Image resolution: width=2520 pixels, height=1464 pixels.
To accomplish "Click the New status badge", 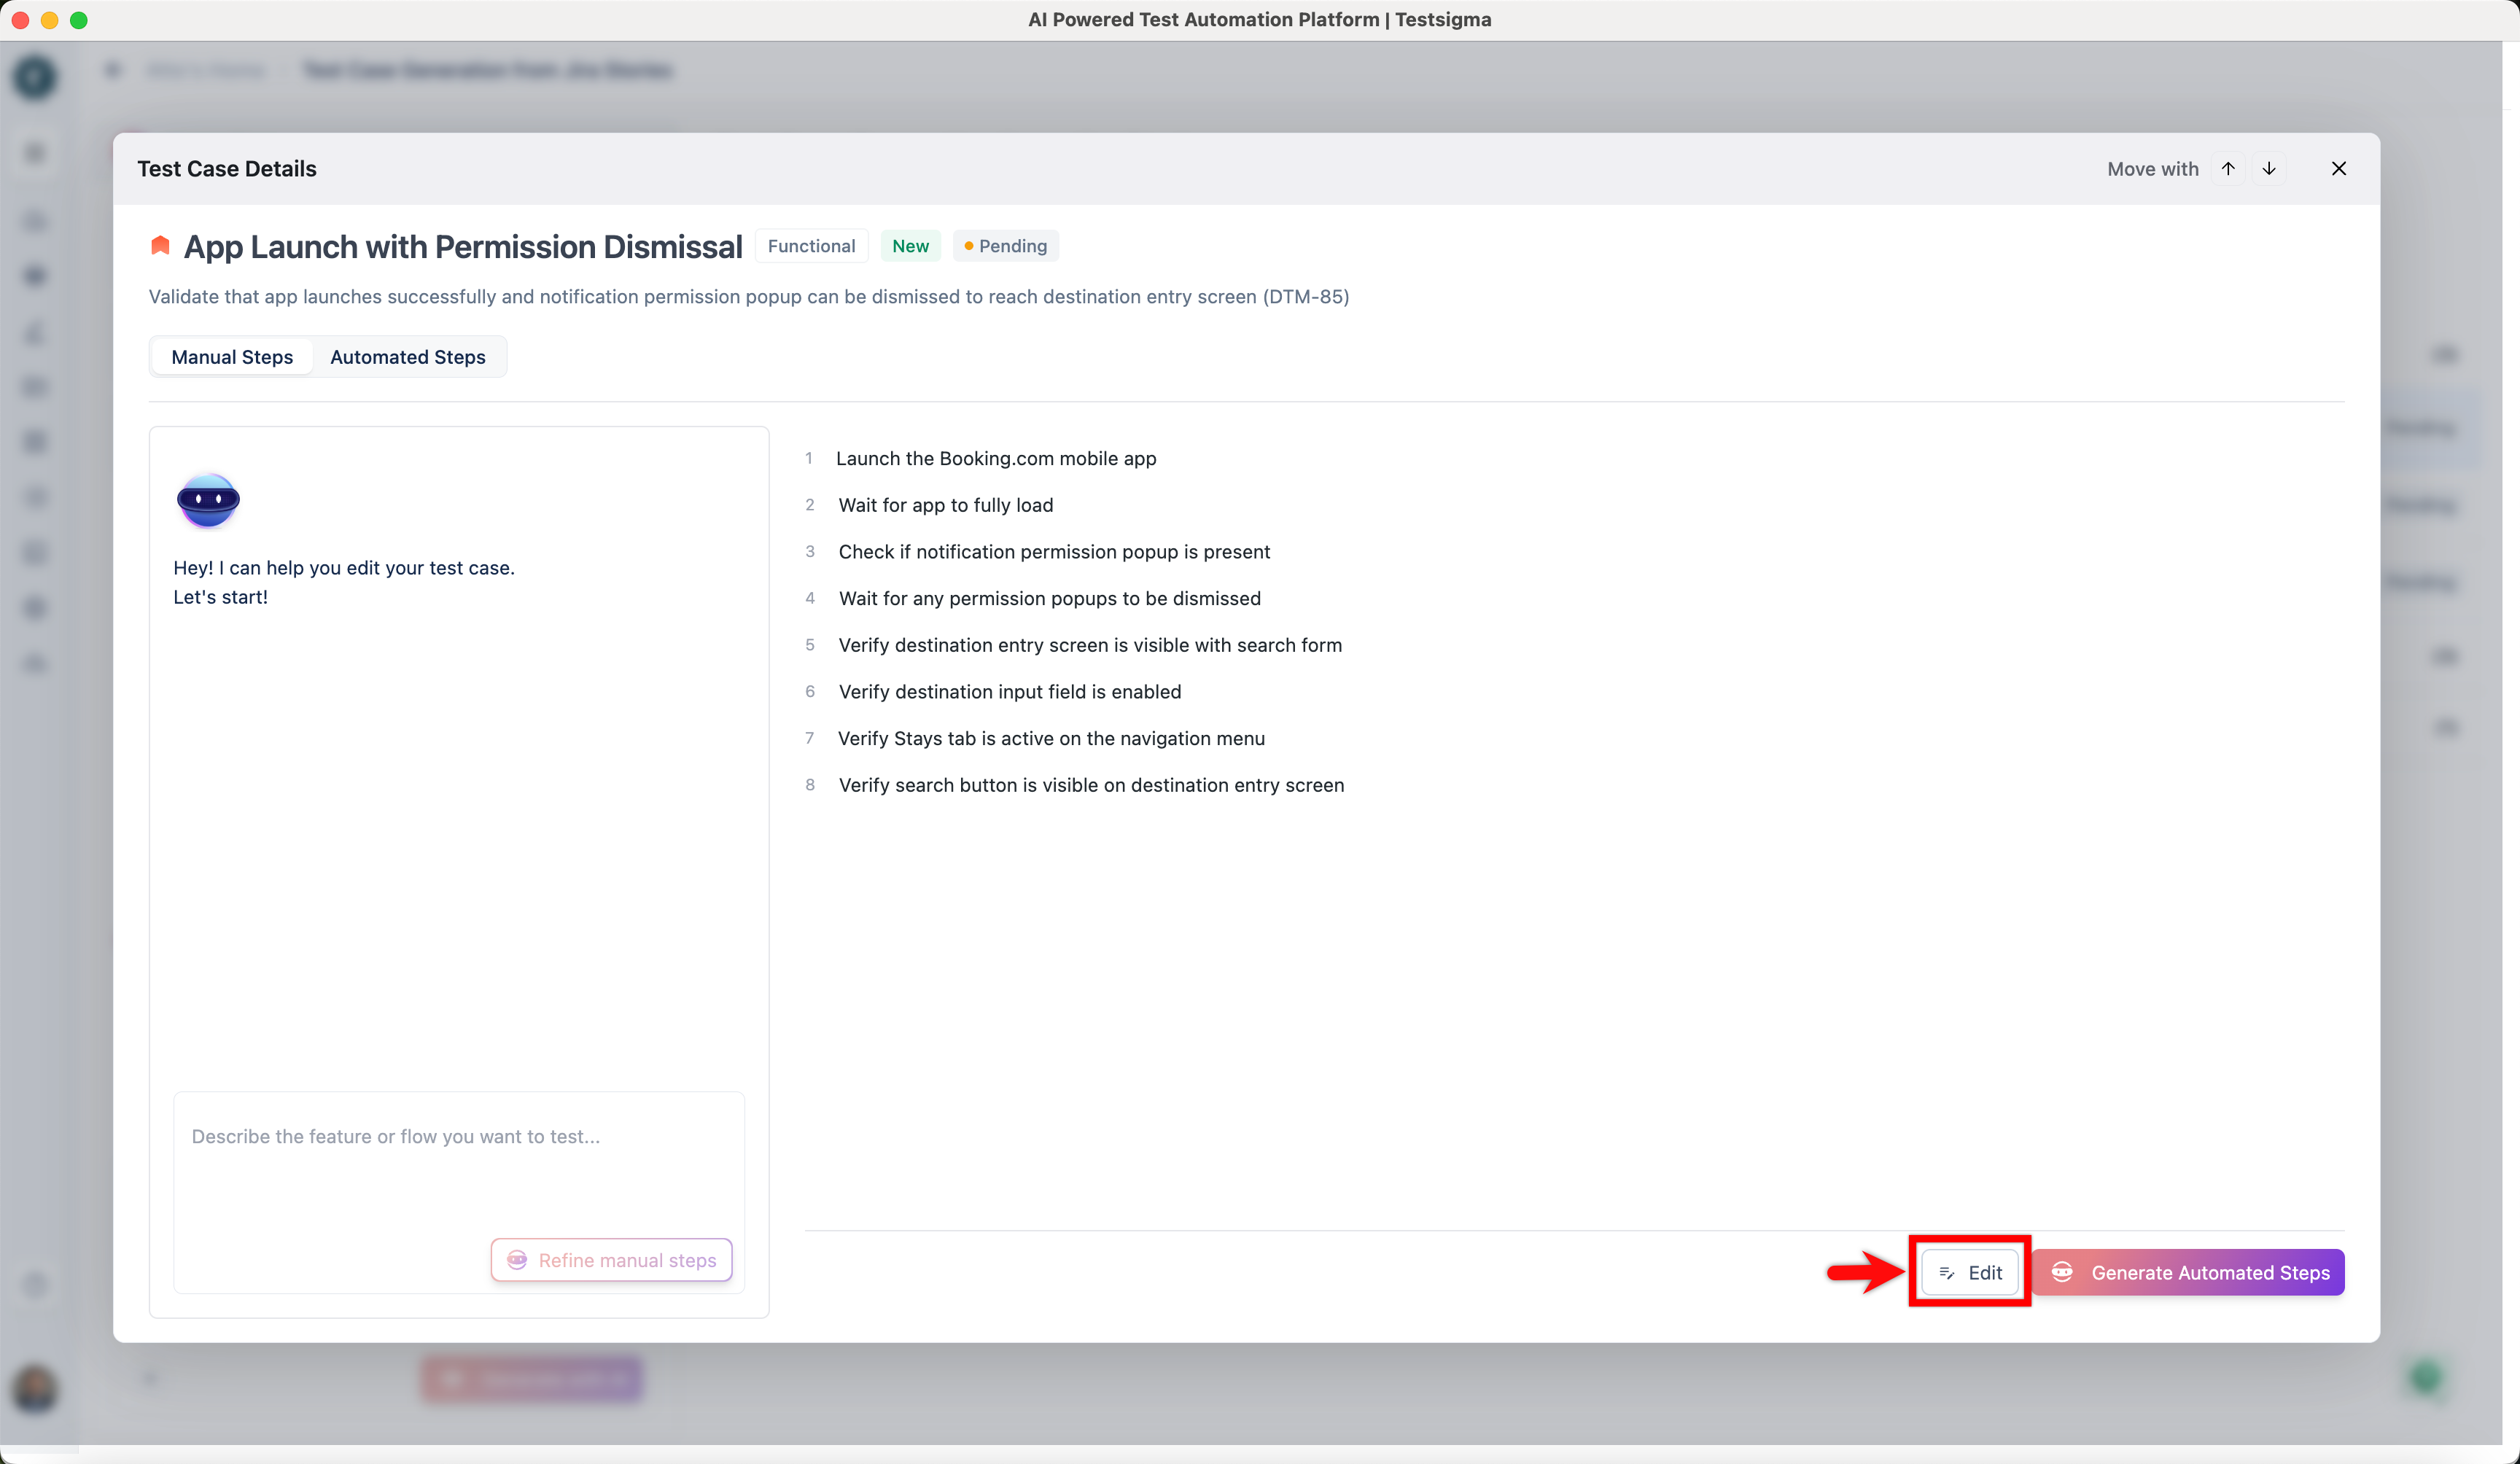I will pyautogui.click(x=910, y=246).
